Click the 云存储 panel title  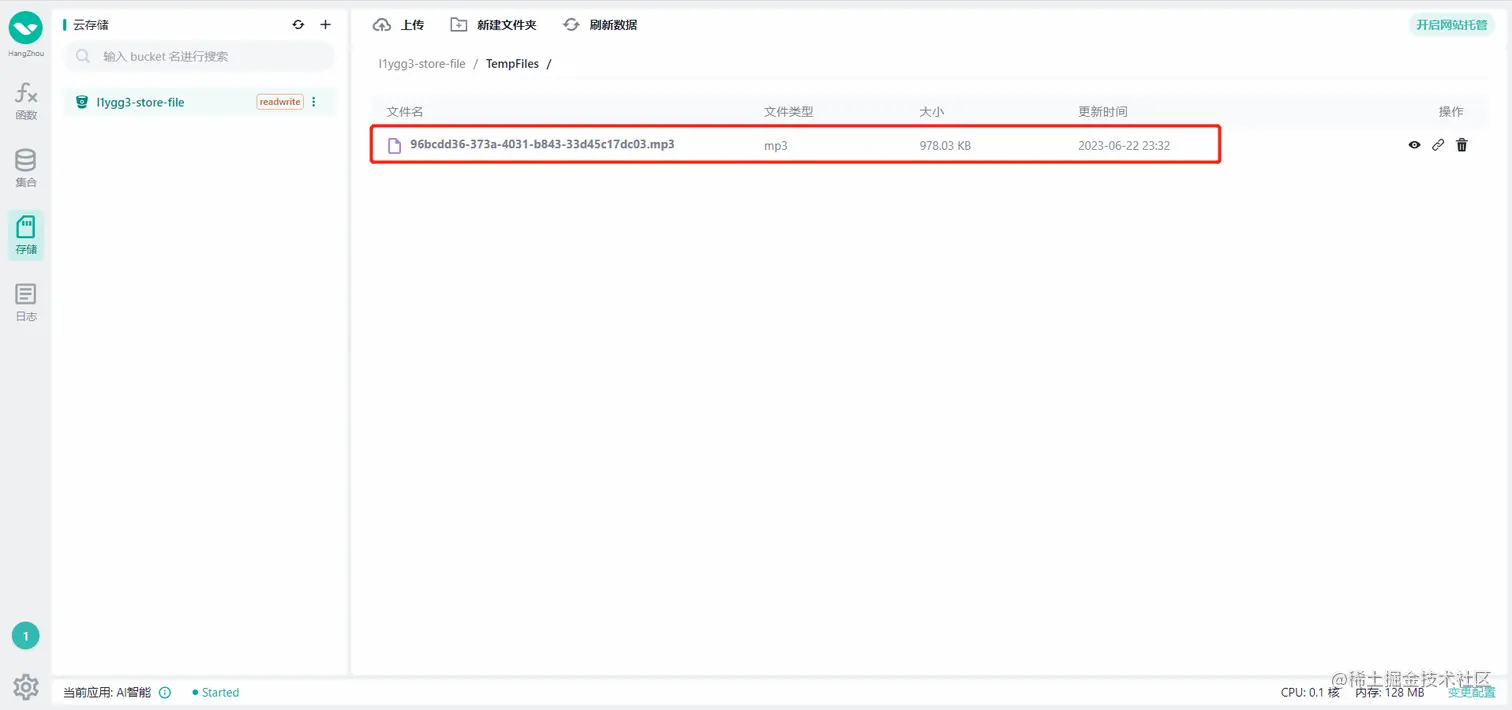[91, 25]
